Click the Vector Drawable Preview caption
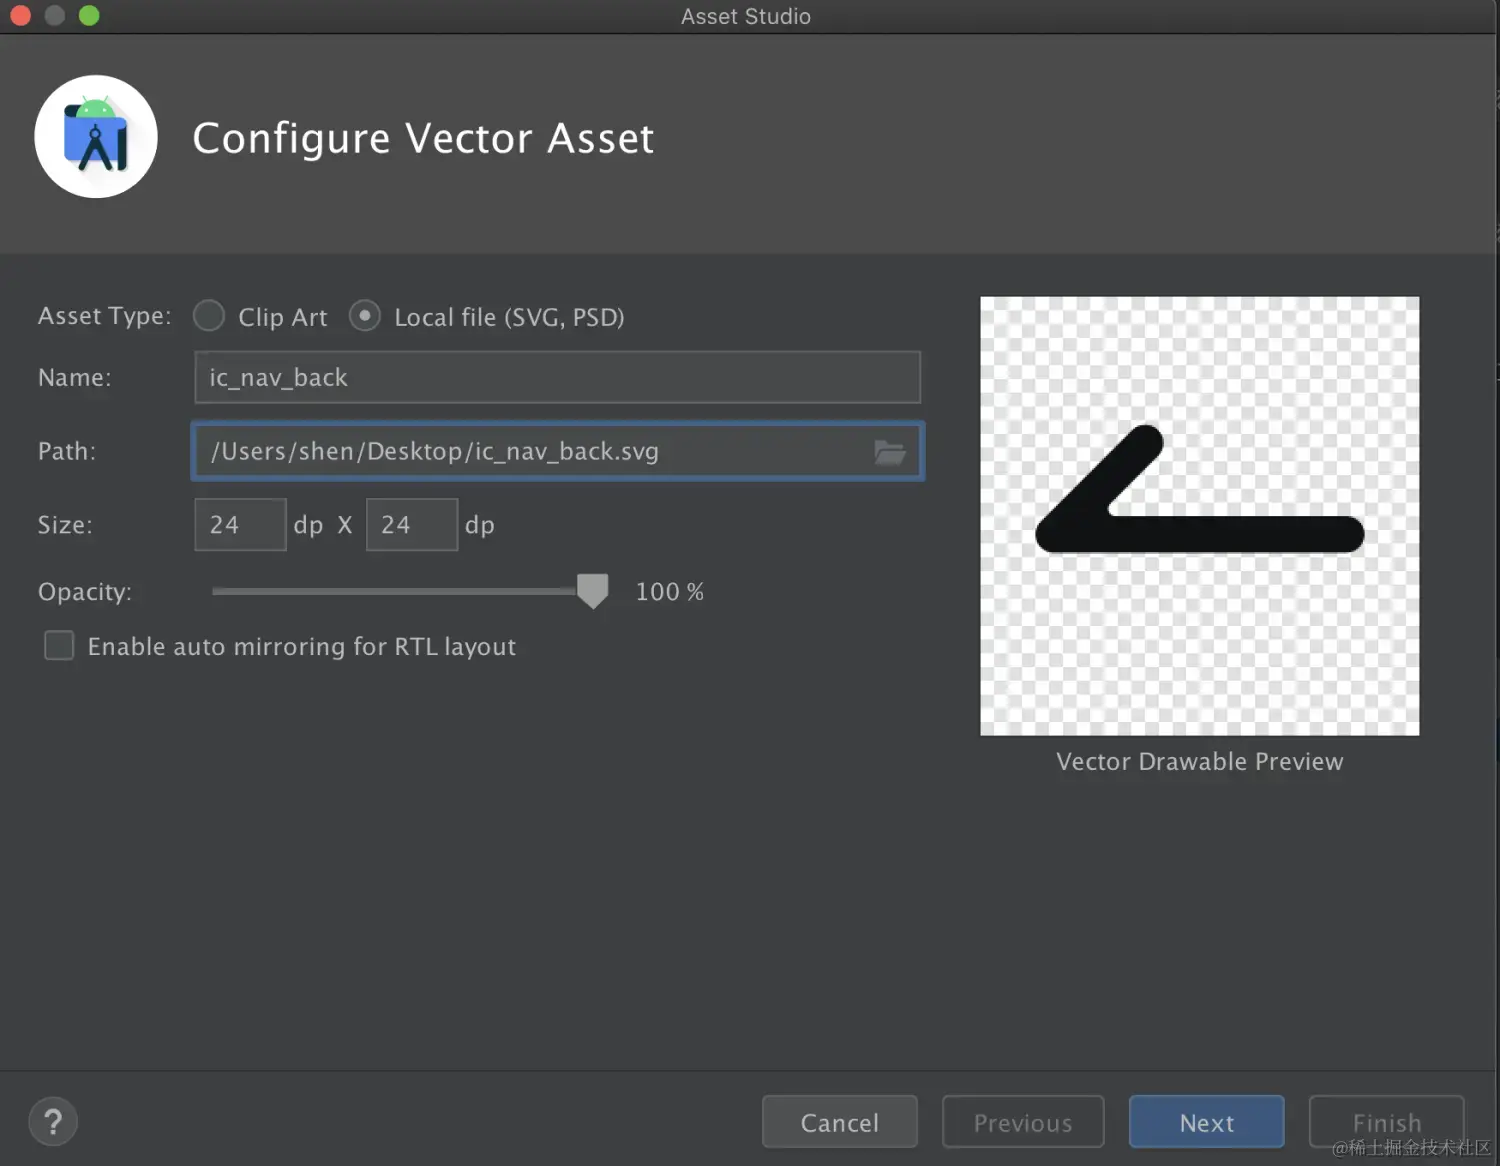Screen dimensions: 1500x1166 [1200, 761]
